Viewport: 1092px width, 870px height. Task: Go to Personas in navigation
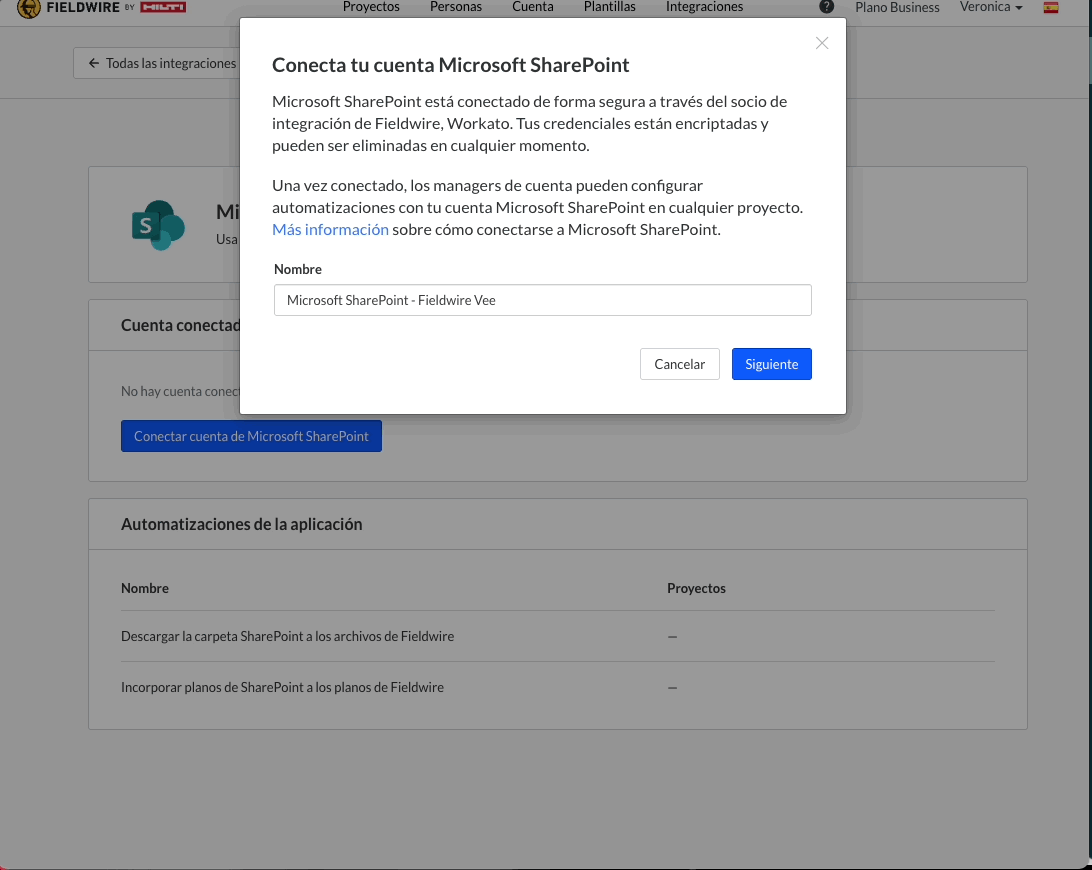[x=455, y=7]
